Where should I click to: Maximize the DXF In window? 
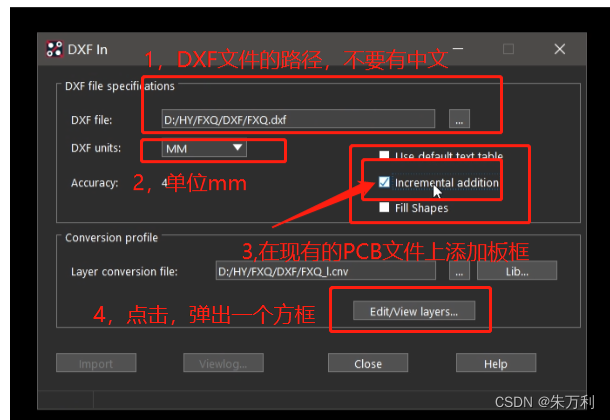pos(508,49)
